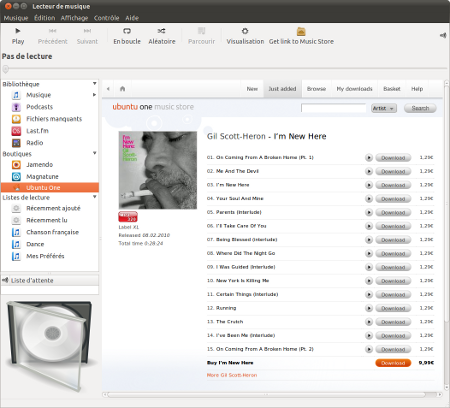Open the Édition menu
Image resolution: width=450 pixels, height=408 pixels.
point(44,18)
